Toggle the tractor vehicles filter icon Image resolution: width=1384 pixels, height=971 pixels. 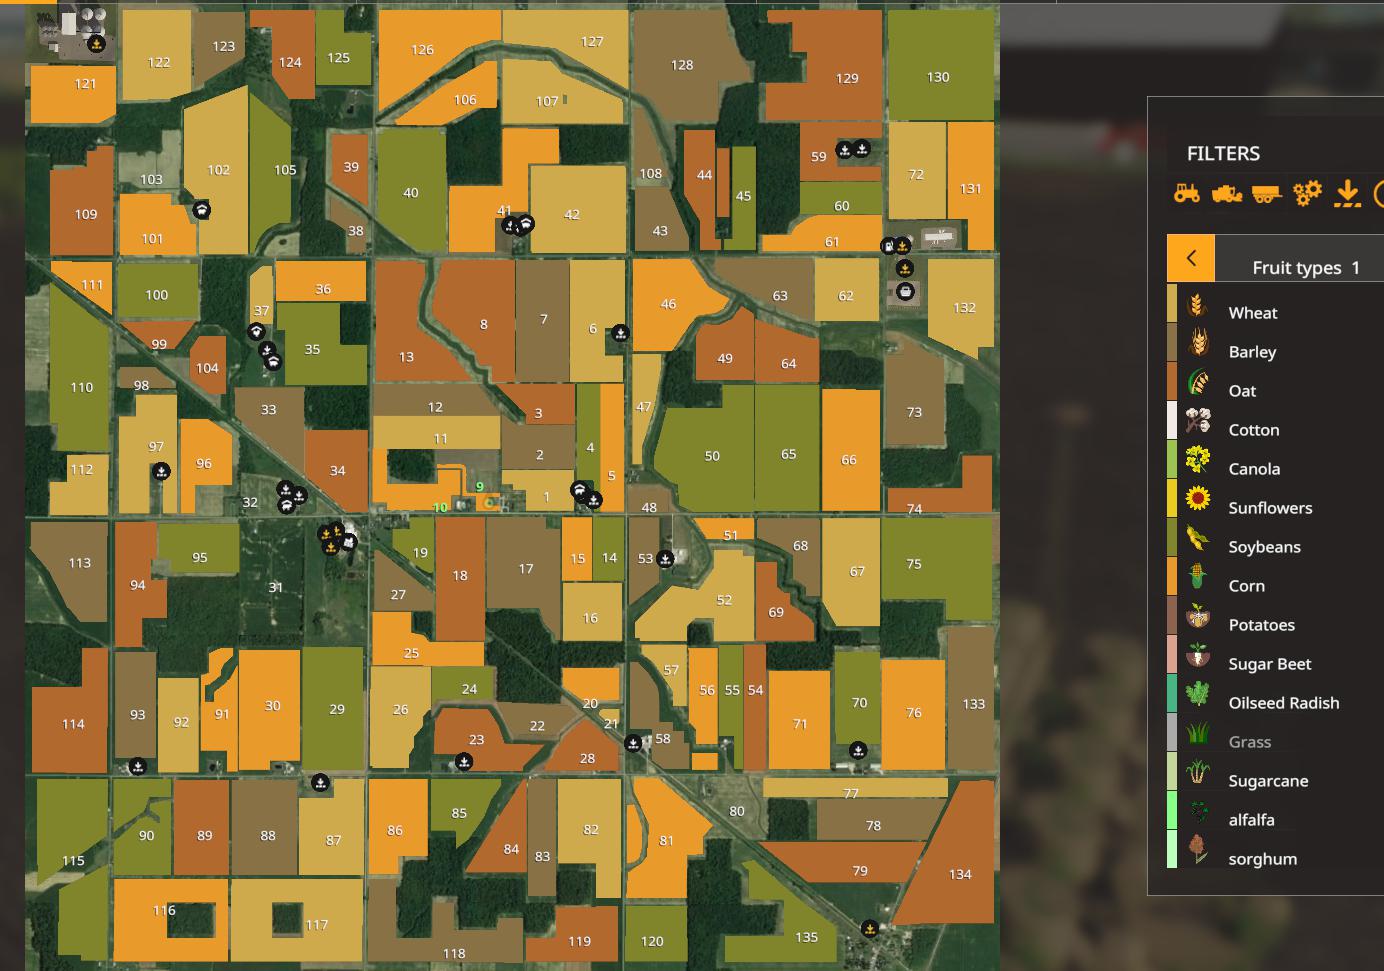point(1187,192)
